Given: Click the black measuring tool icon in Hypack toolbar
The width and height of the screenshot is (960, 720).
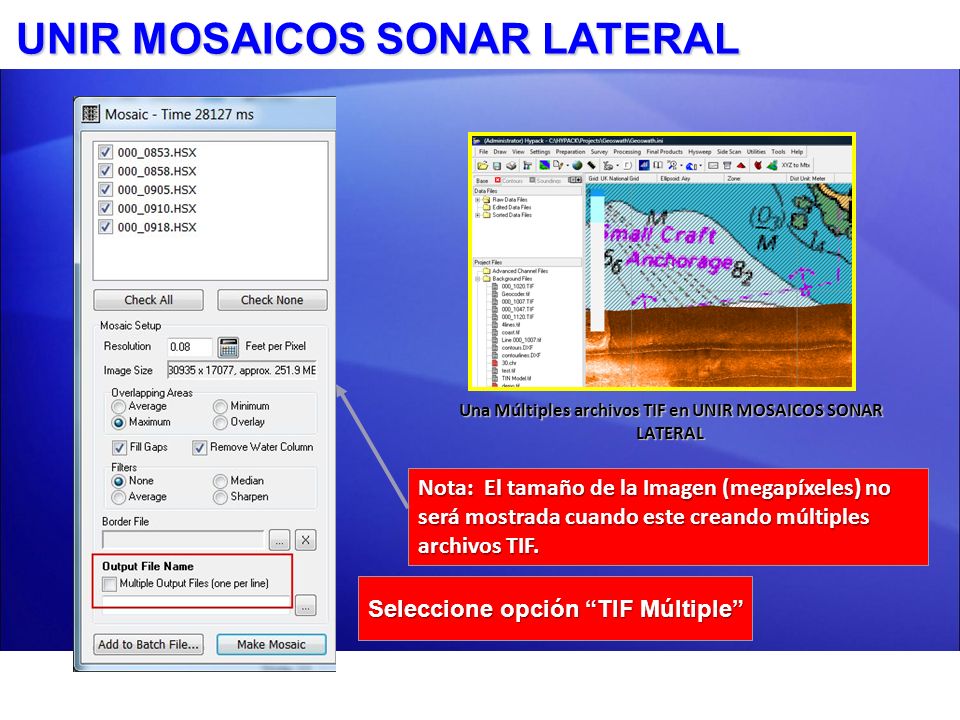Looking at the screenshot, I should [591, 165].
